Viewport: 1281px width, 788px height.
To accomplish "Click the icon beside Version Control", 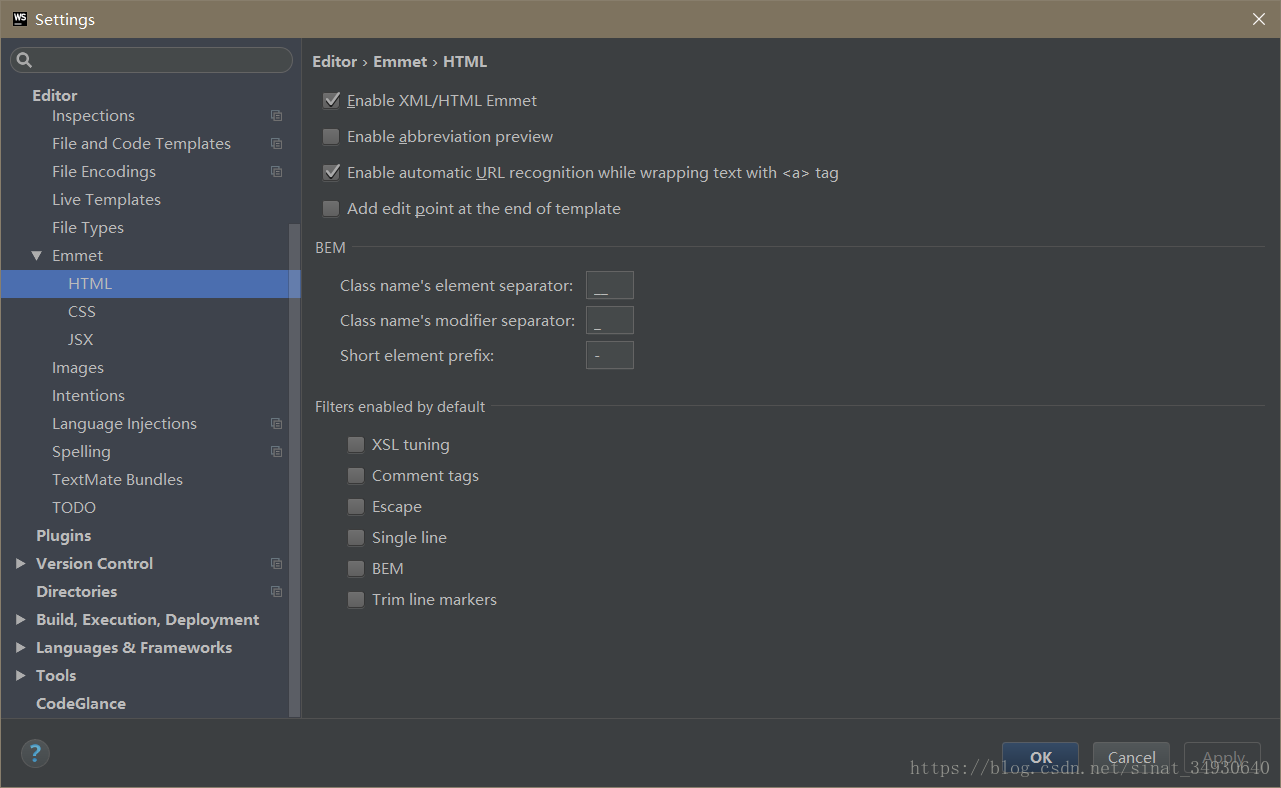I will (x=276, y=563).
